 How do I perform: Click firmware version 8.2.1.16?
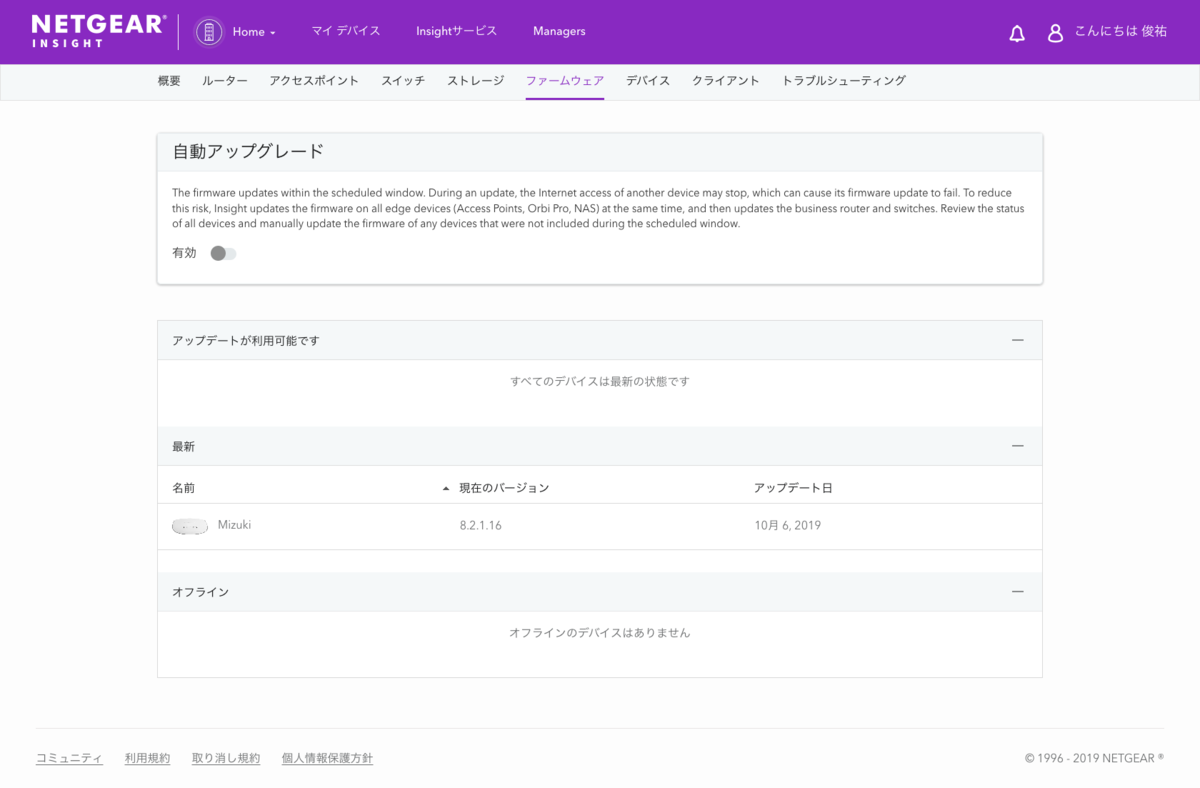coord(481,525)
